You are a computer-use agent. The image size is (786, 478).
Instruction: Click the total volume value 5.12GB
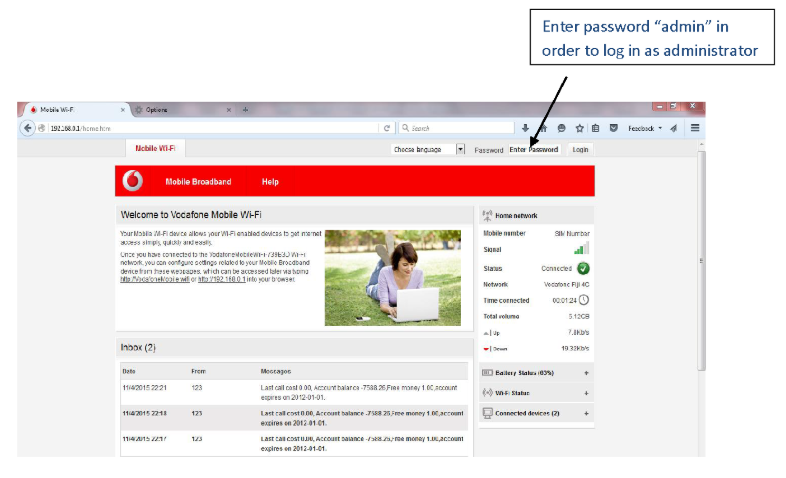point(579,316)
